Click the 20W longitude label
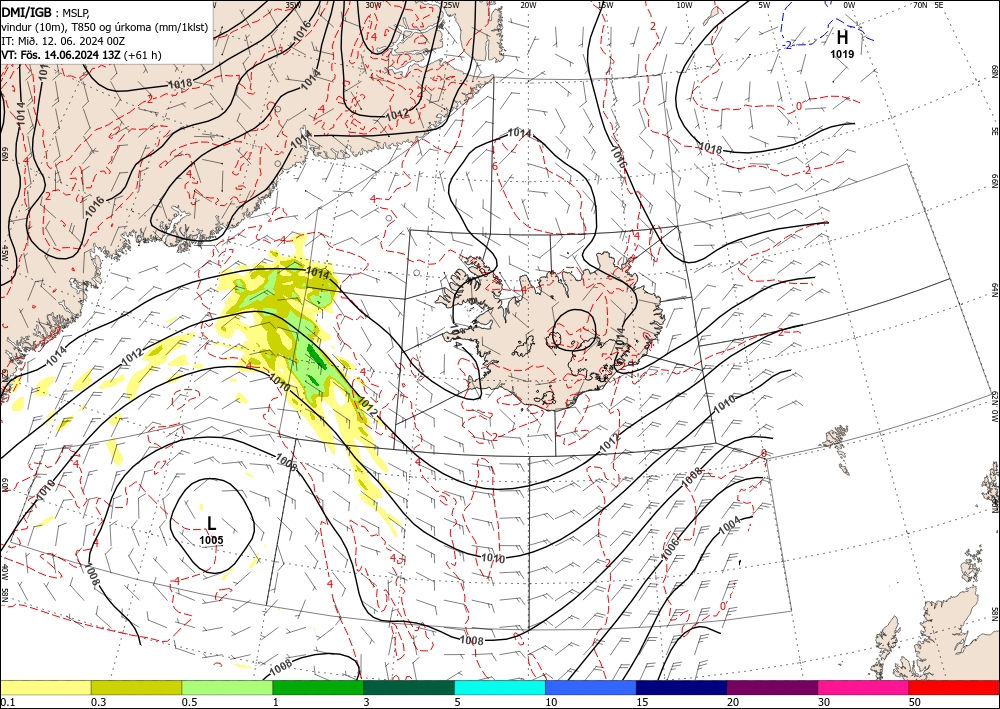 527,4
